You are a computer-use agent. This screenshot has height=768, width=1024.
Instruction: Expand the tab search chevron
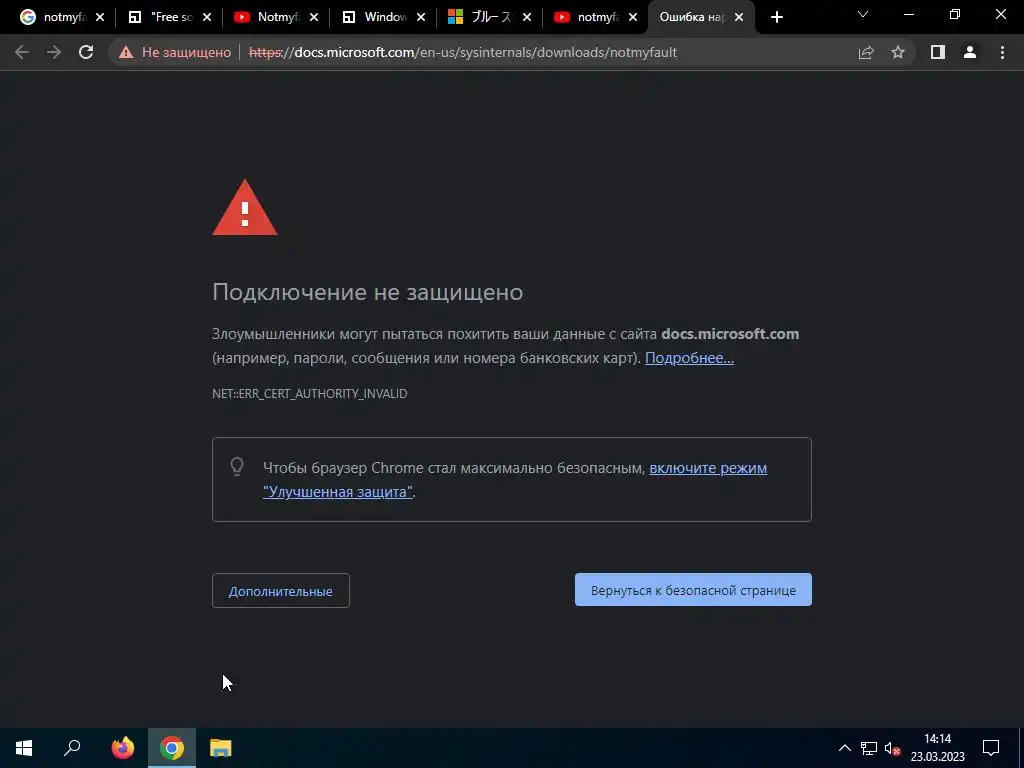(863, 14)
